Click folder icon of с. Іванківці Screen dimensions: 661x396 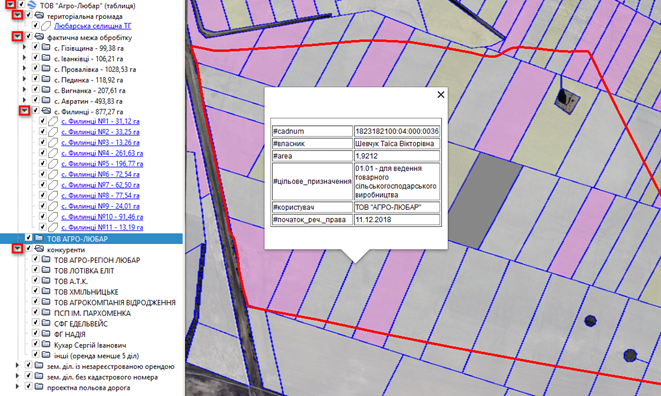click(46, 58)
